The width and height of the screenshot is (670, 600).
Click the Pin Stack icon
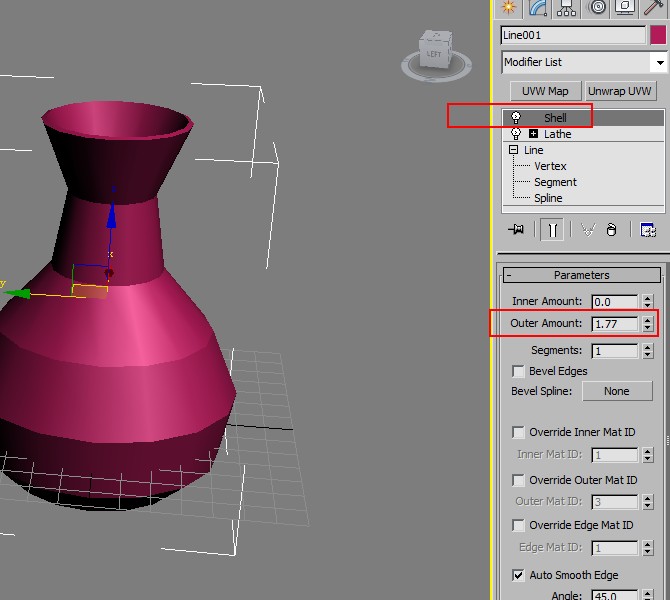click(x=516, y=230)
